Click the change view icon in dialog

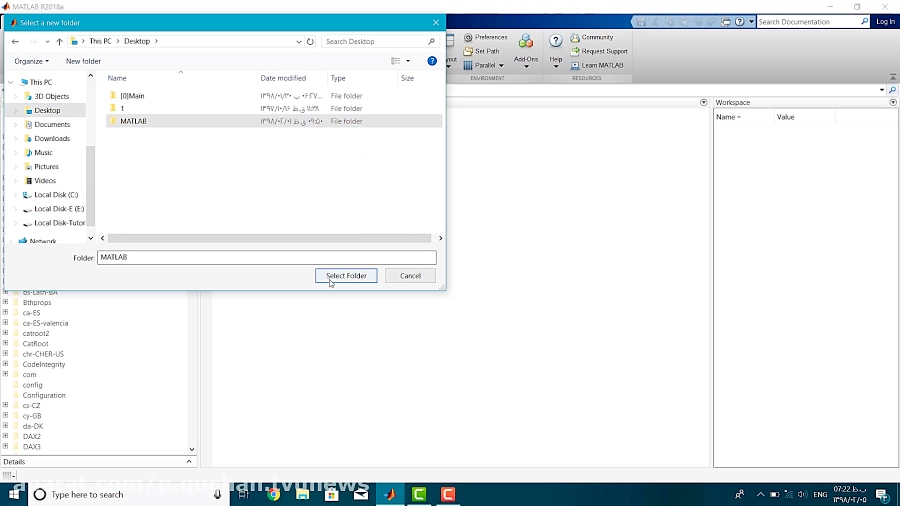(395, 61)
